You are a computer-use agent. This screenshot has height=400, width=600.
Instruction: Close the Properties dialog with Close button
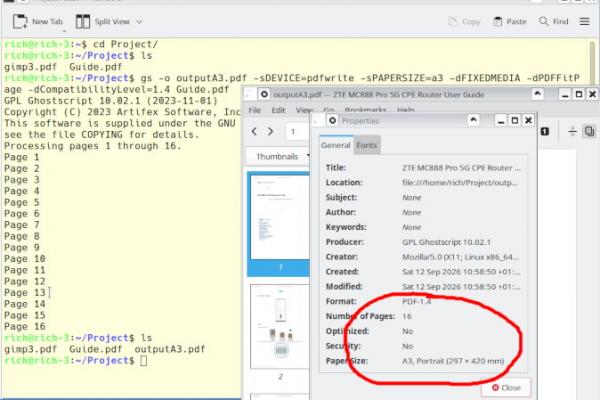[506, 388]
